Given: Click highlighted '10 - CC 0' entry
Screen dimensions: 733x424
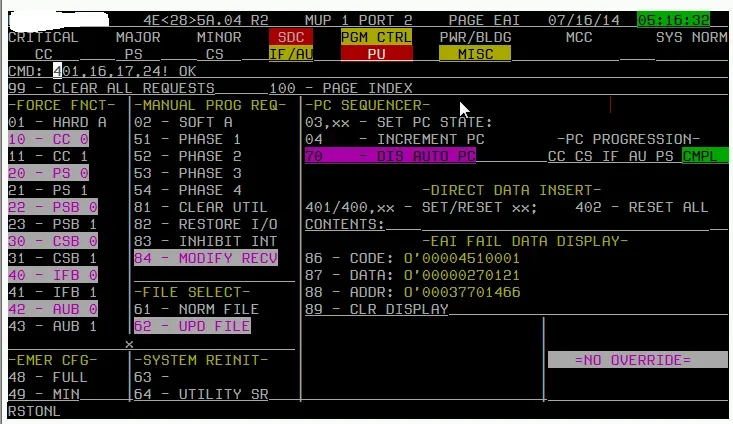Looking at the screenshot, I should (48, 139).
